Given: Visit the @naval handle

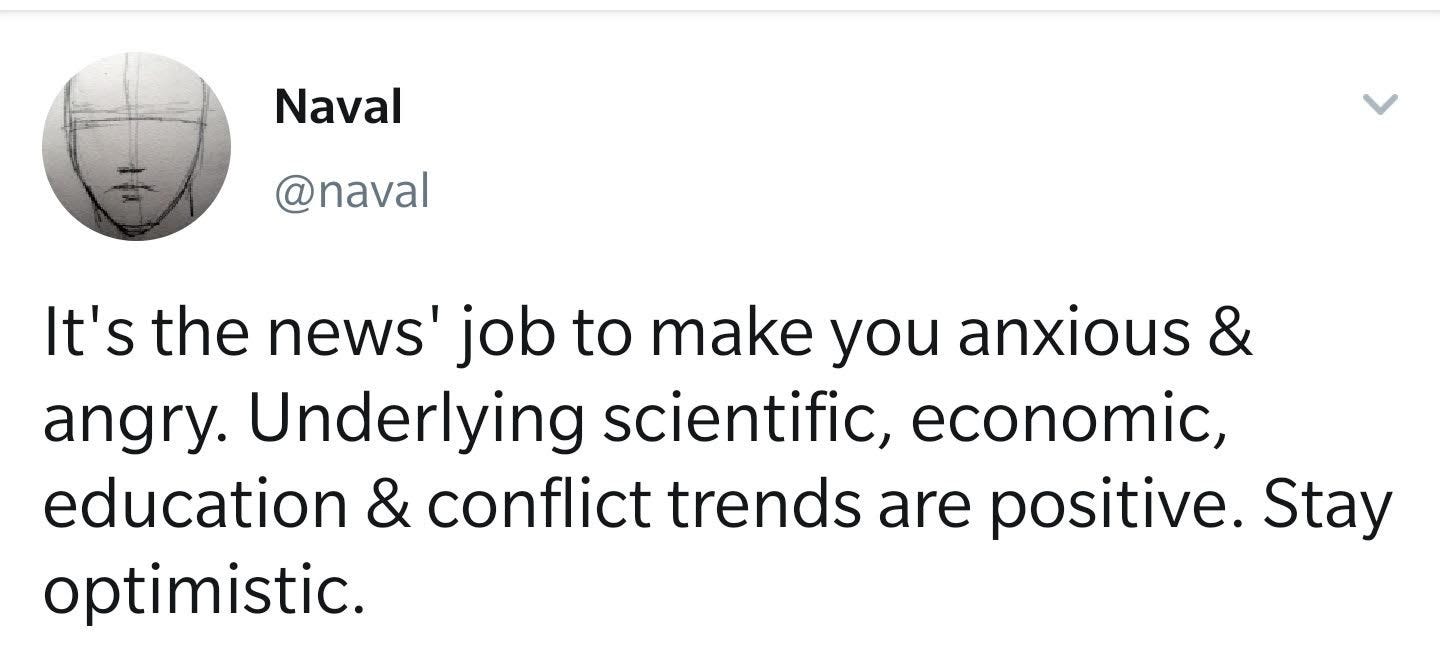Looking at the screenshot, I should click(351, 190).
